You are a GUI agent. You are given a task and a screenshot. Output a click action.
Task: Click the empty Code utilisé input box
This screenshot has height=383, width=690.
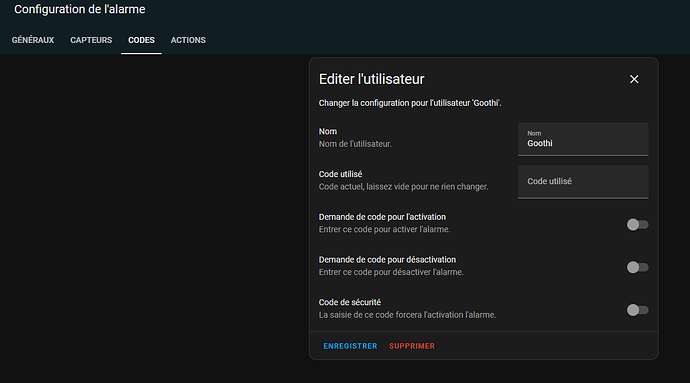coord(583,182)
